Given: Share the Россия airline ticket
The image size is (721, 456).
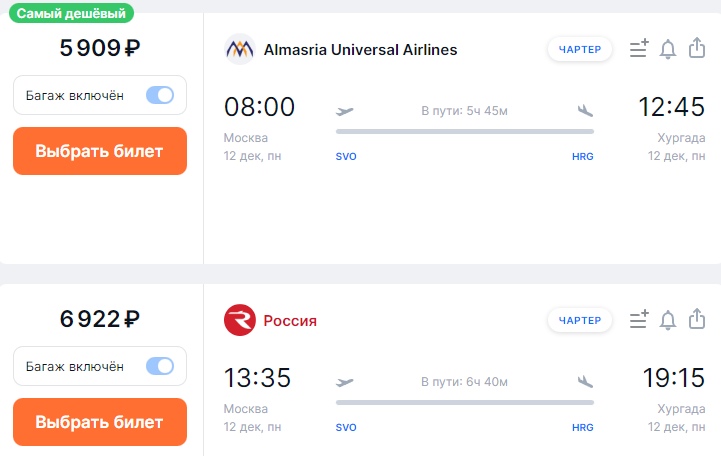Looking at the screenshot, I should click(x=698, y=319).
